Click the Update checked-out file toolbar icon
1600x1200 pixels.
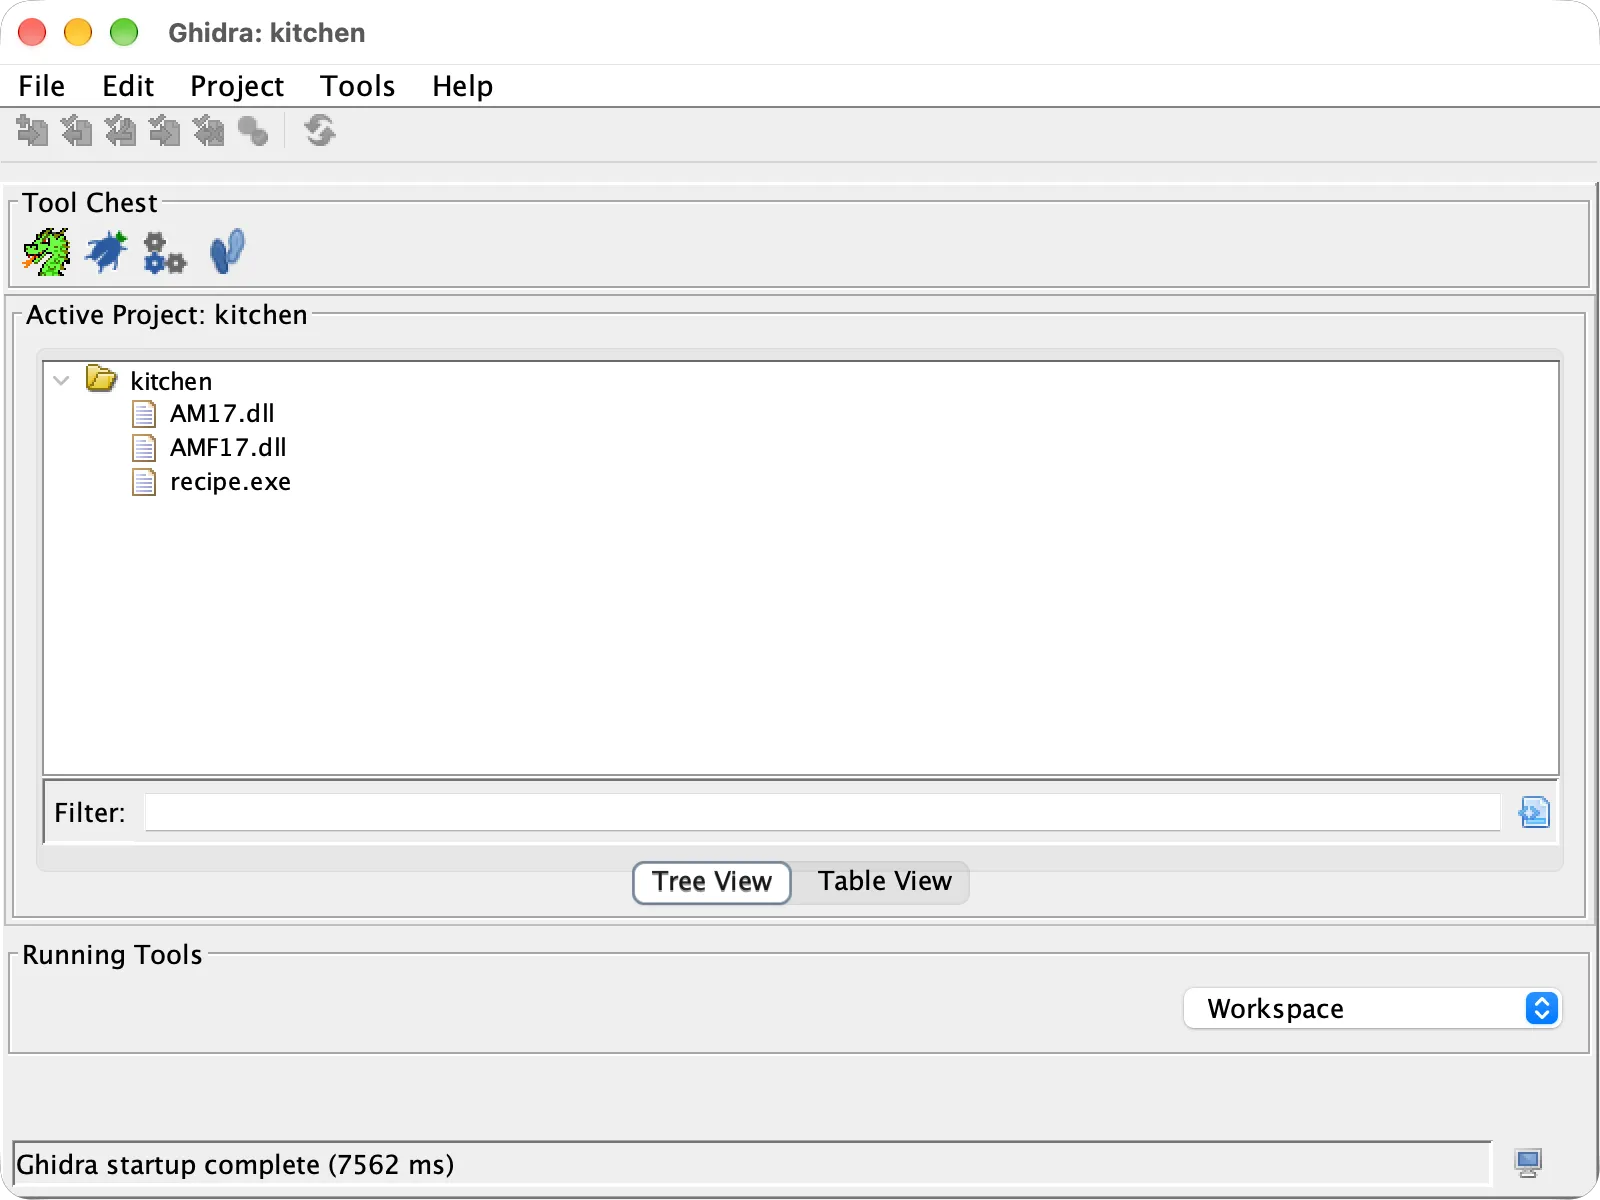[x=120, y=131]
